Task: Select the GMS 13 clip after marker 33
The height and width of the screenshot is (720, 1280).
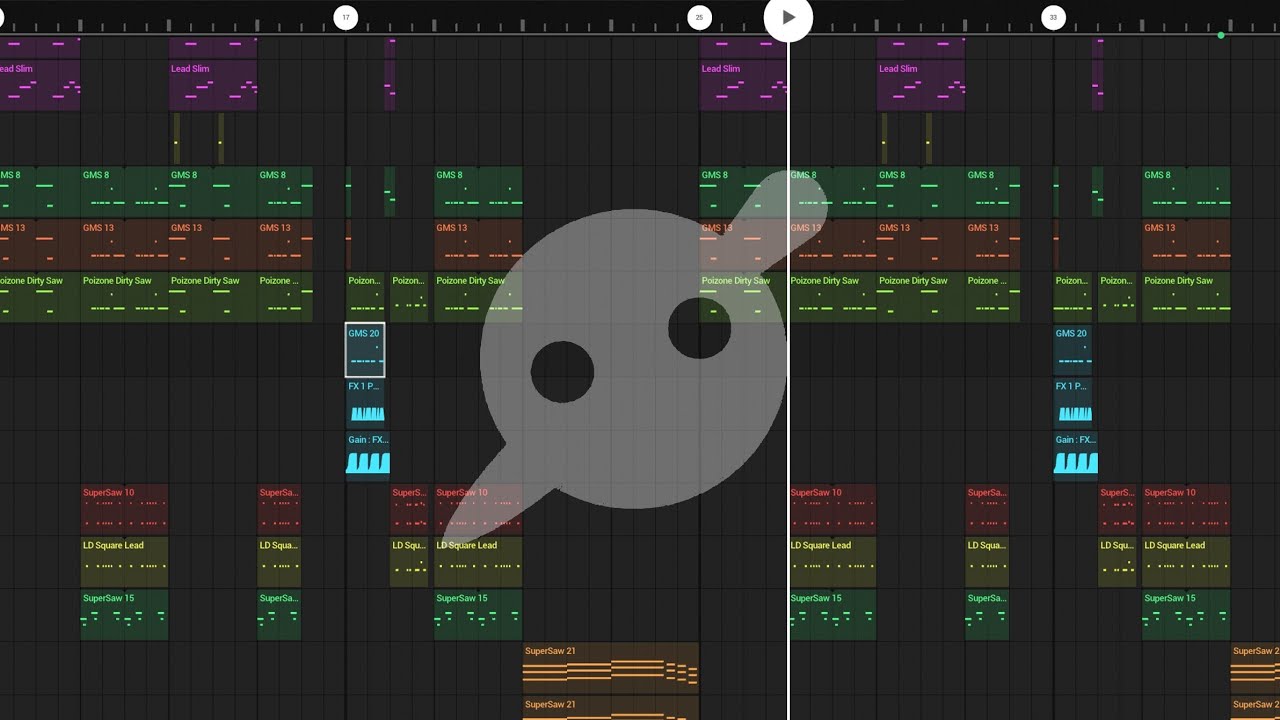Action: tap(1186, 245)
